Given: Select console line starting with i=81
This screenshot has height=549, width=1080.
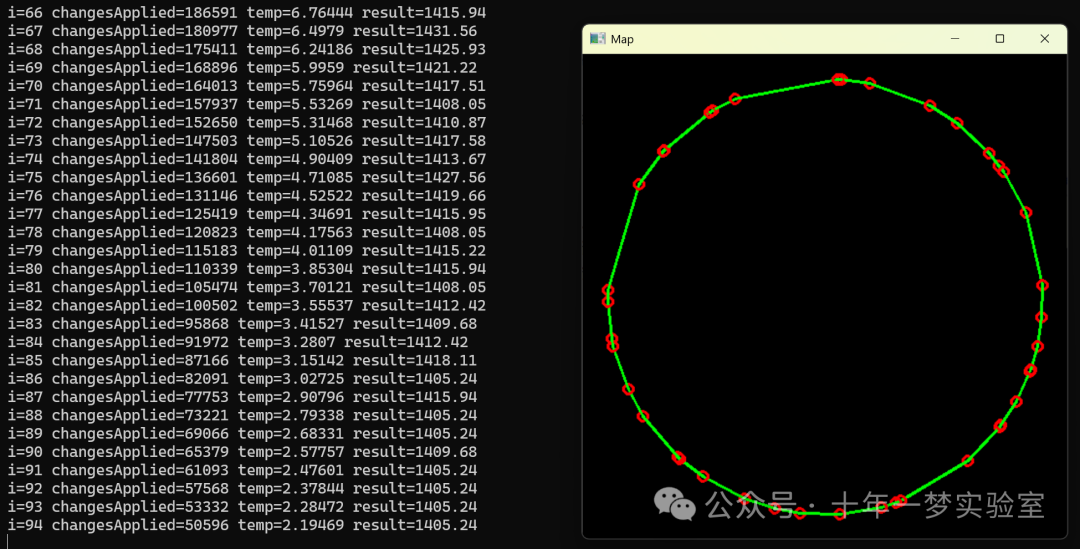Looking at the screenshot, I should pos(247,287).
